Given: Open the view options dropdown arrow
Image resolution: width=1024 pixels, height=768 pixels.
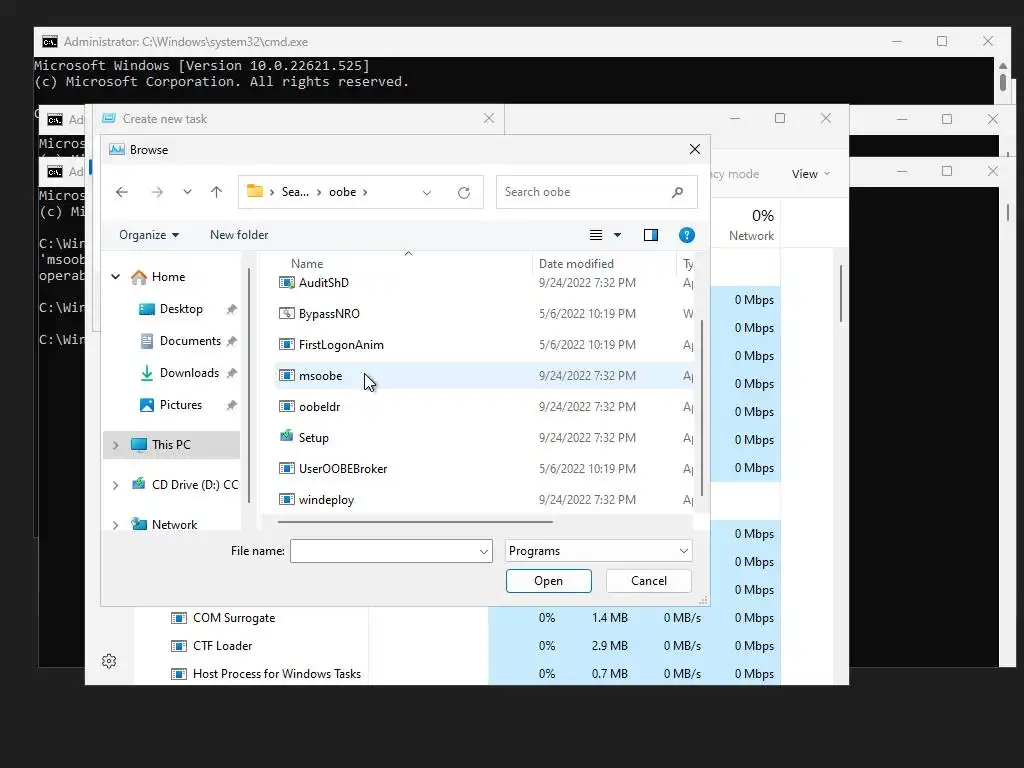Looking at the screenshot, I should click(x=617, y=235).
